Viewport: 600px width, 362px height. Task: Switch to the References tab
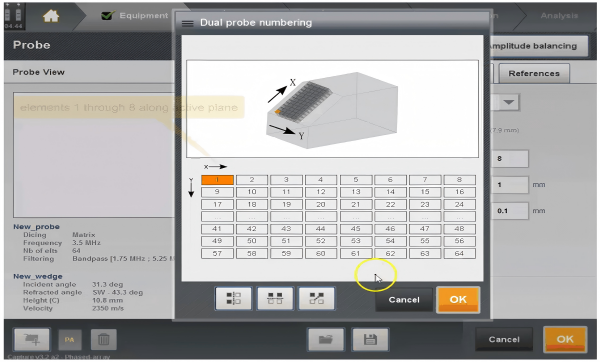(534, 73)
